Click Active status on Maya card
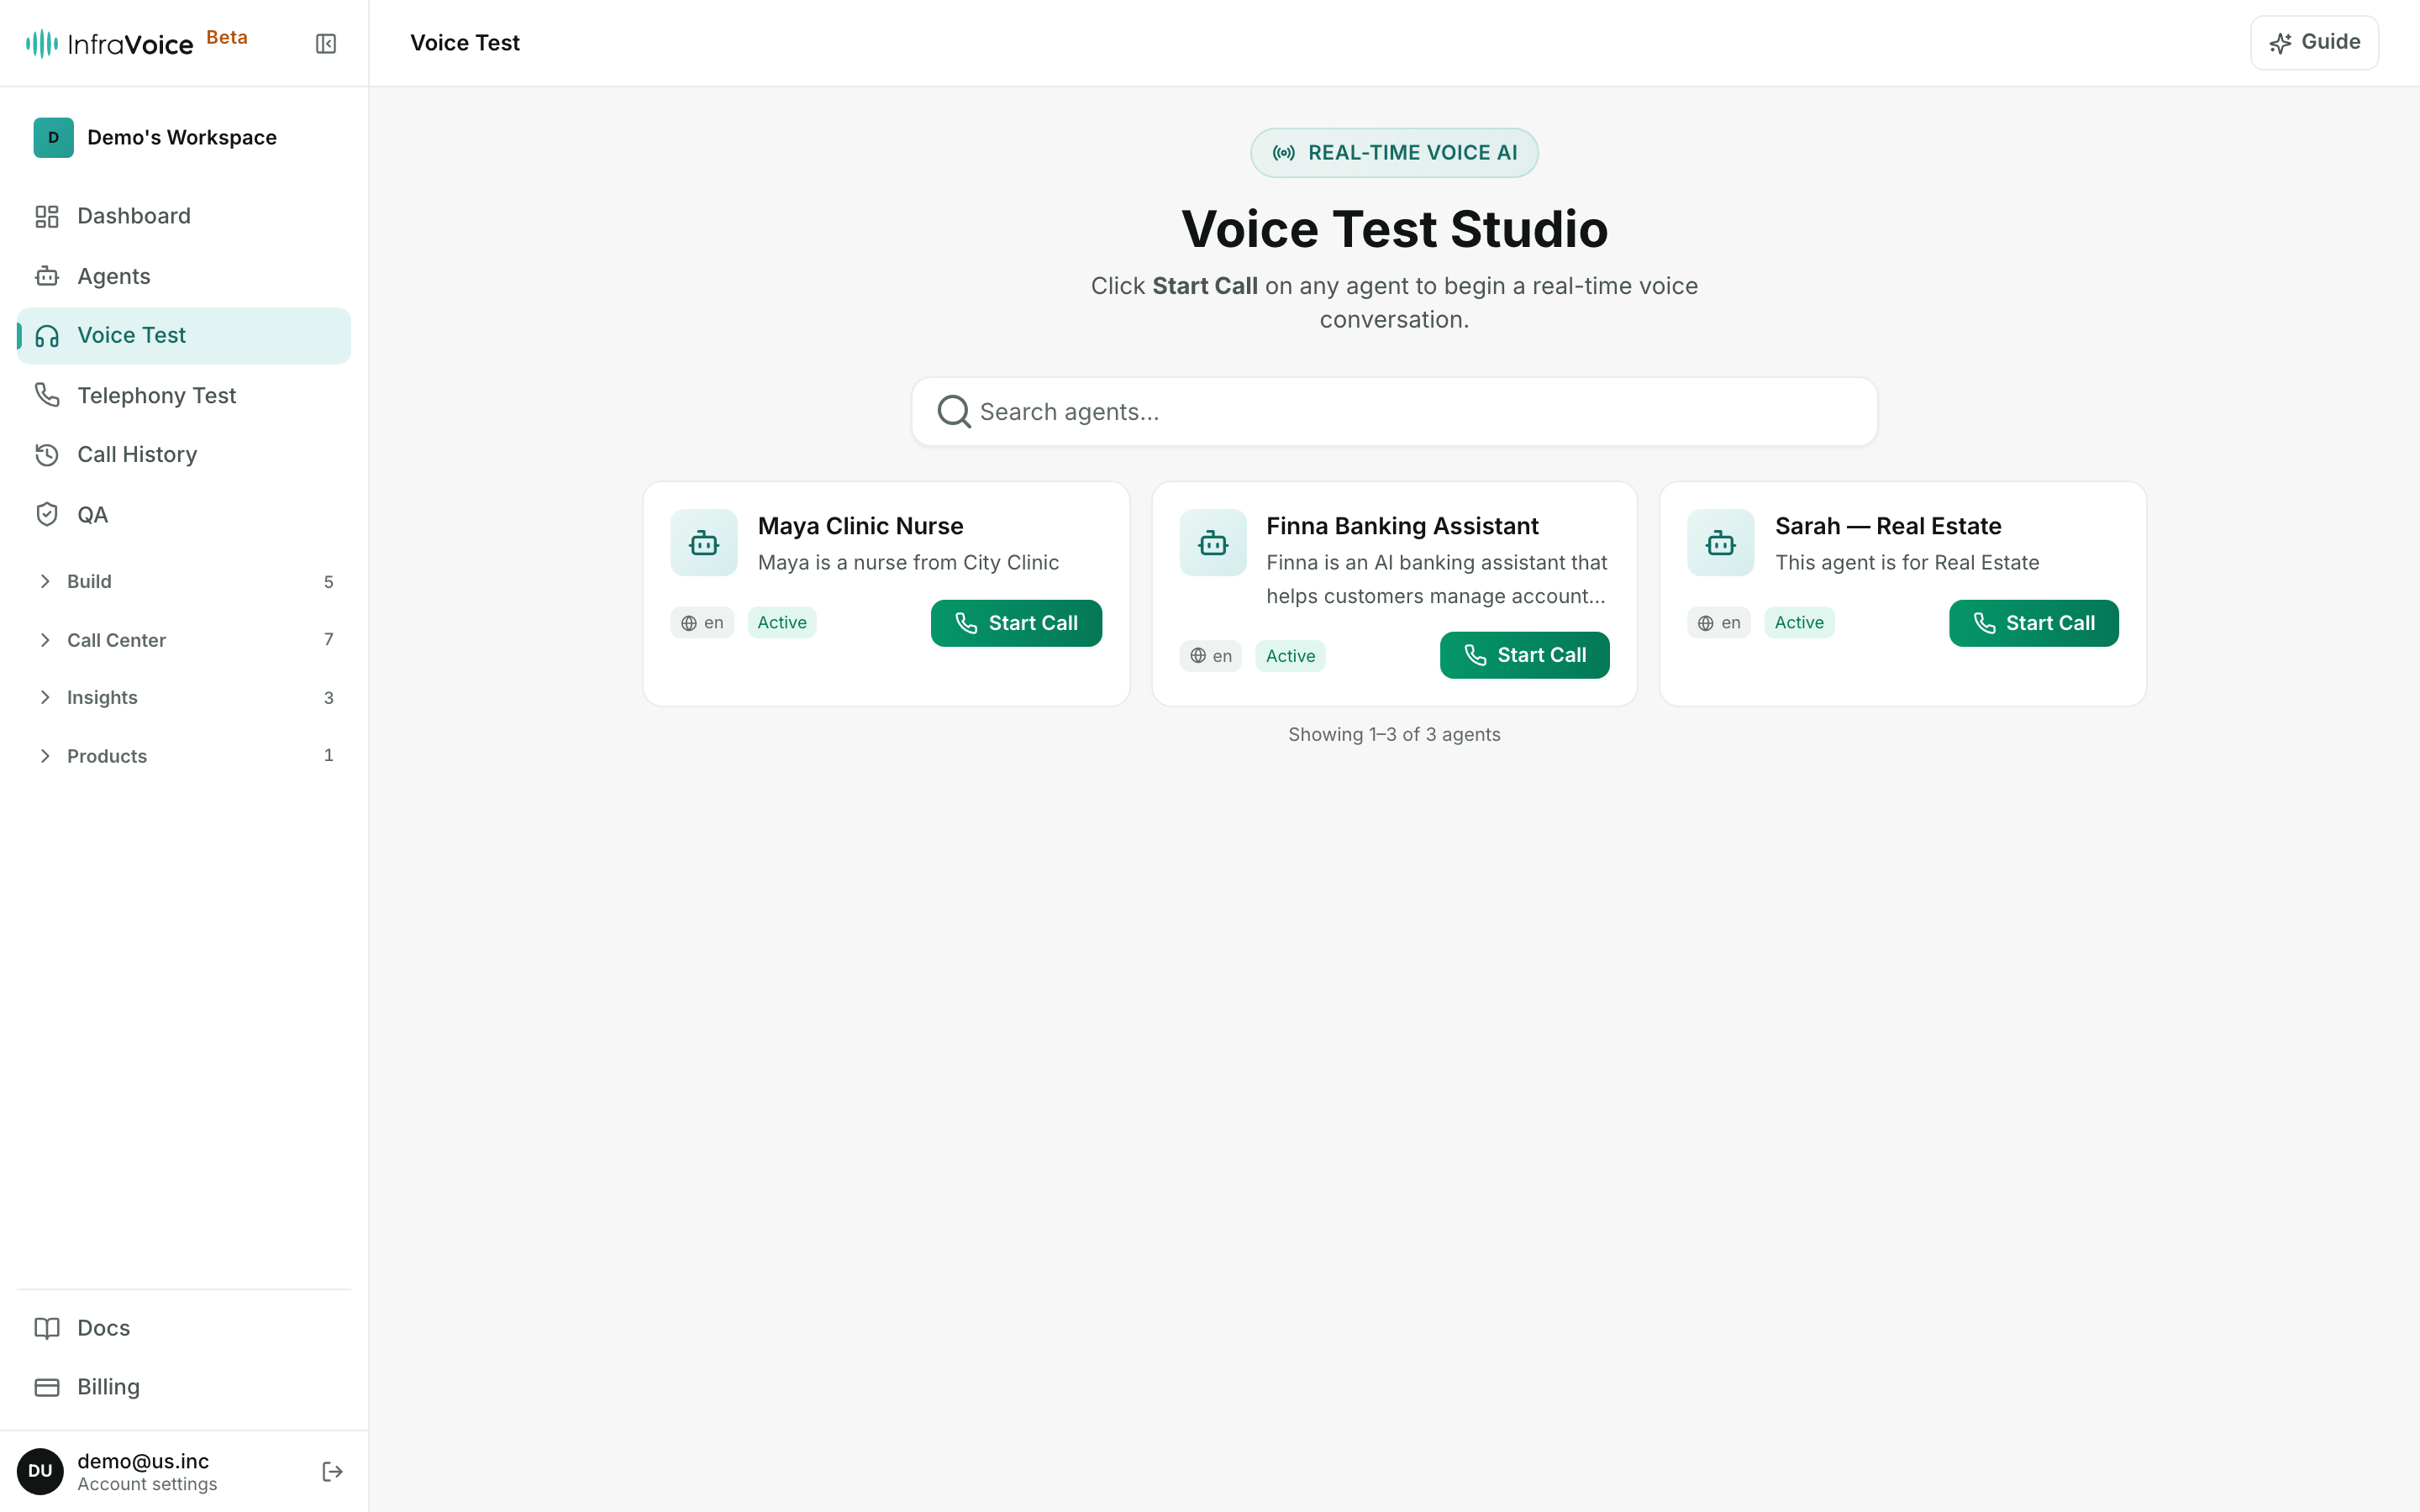This screenshot has height=1512, width=2420. [x=782, y=623]
